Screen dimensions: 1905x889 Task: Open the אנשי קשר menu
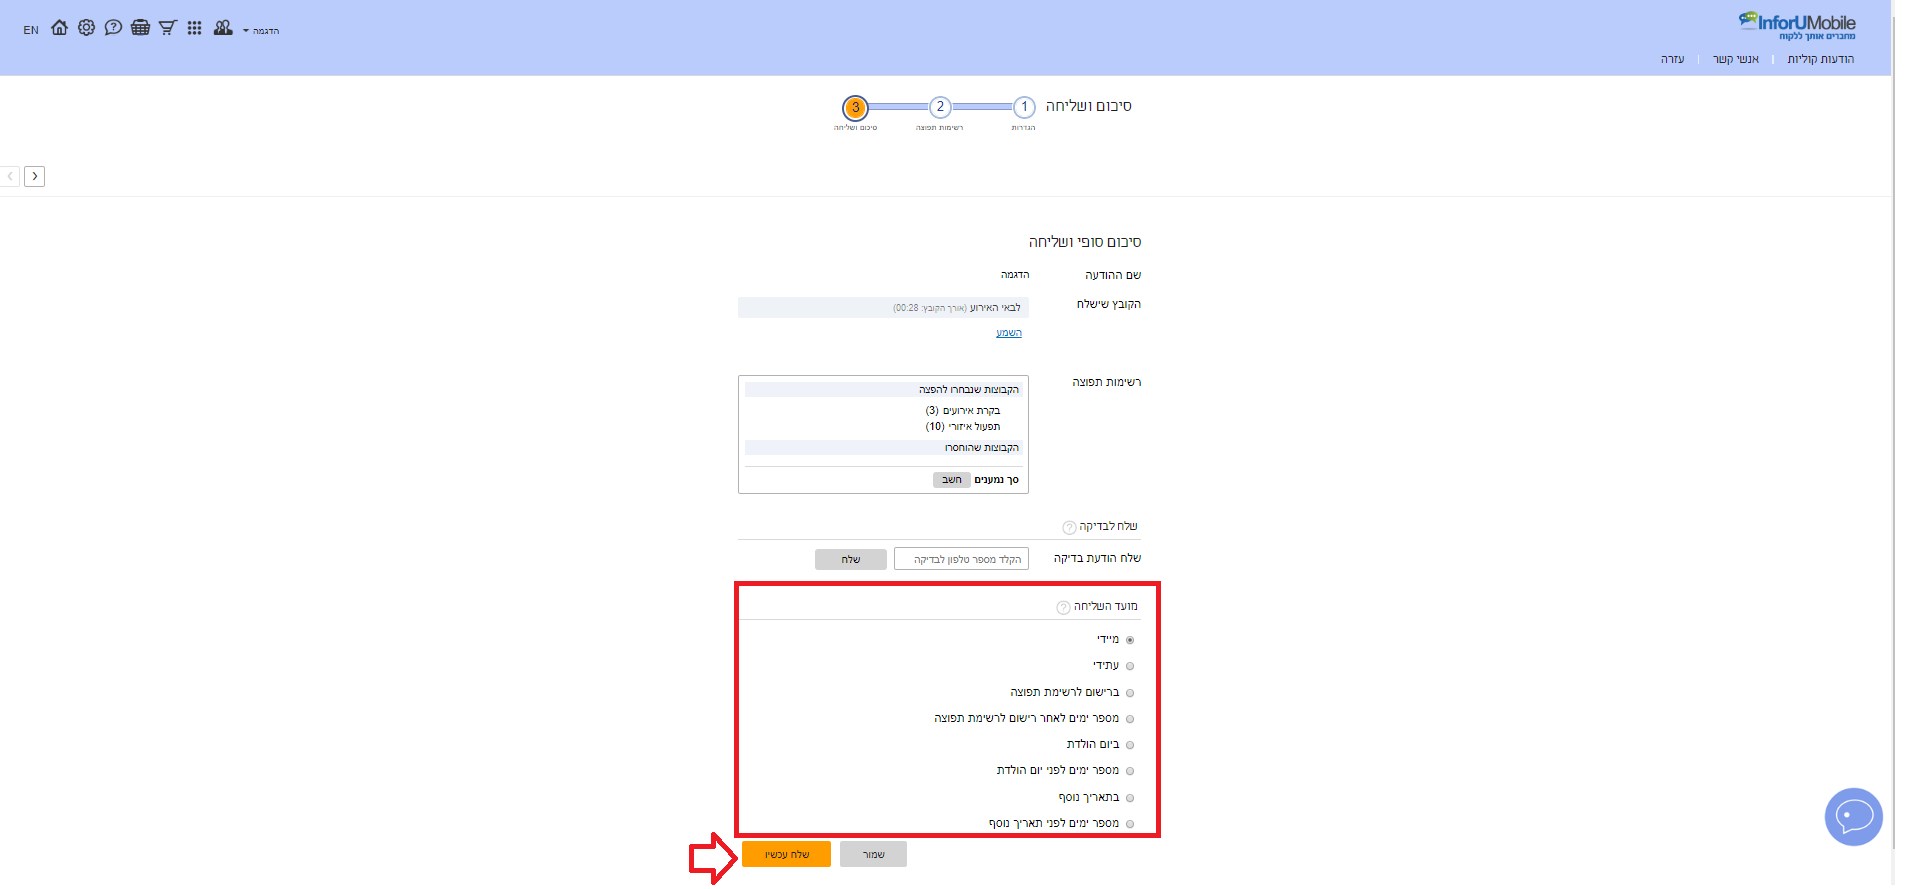[x=1735, y=59]
